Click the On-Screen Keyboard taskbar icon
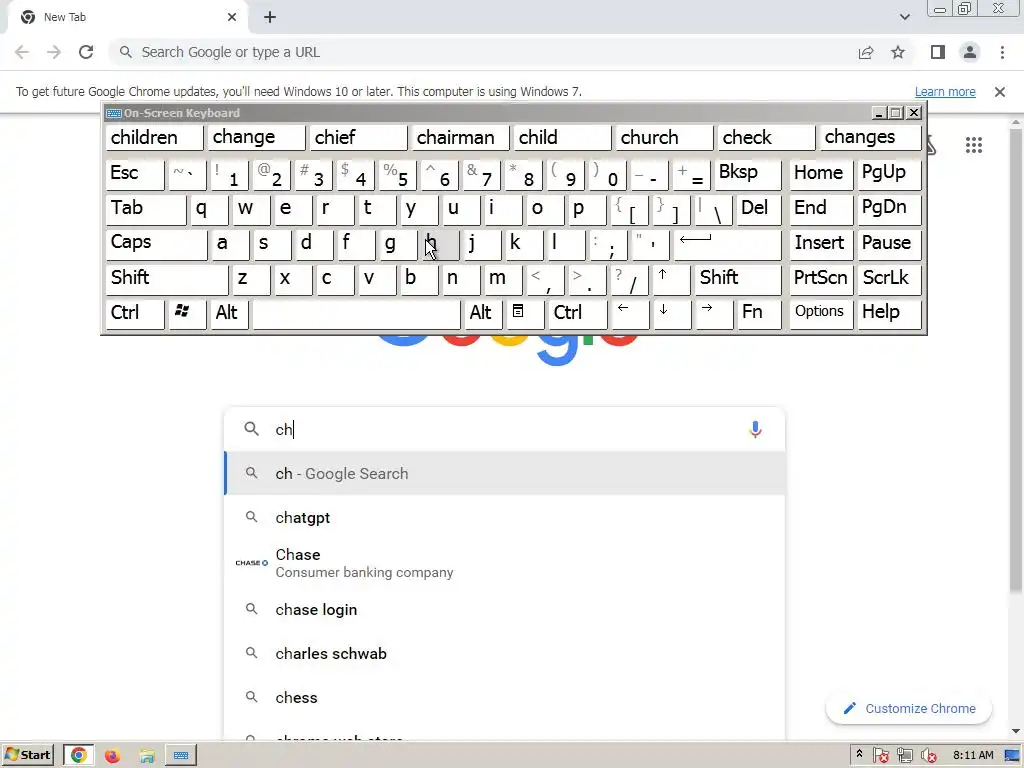This screenshot has width=1024, height=768. click(181, 756)
